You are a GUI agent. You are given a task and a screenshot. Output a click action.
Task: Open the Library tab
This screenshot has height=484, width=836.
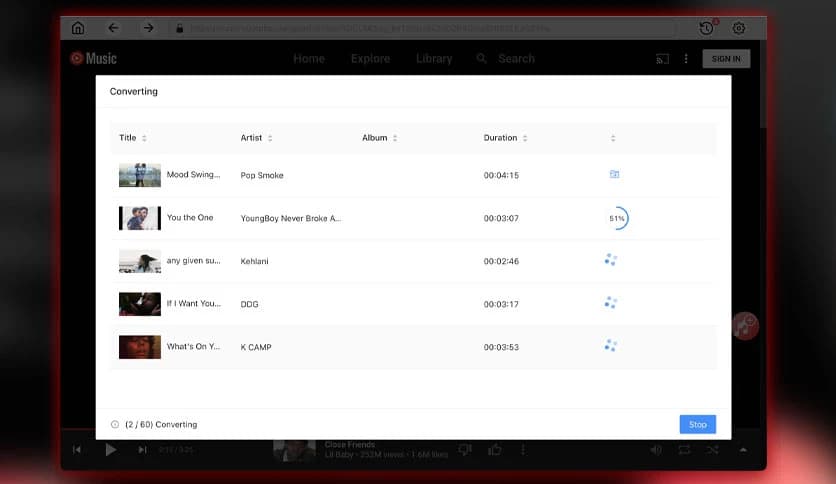(x=434, y=59)
